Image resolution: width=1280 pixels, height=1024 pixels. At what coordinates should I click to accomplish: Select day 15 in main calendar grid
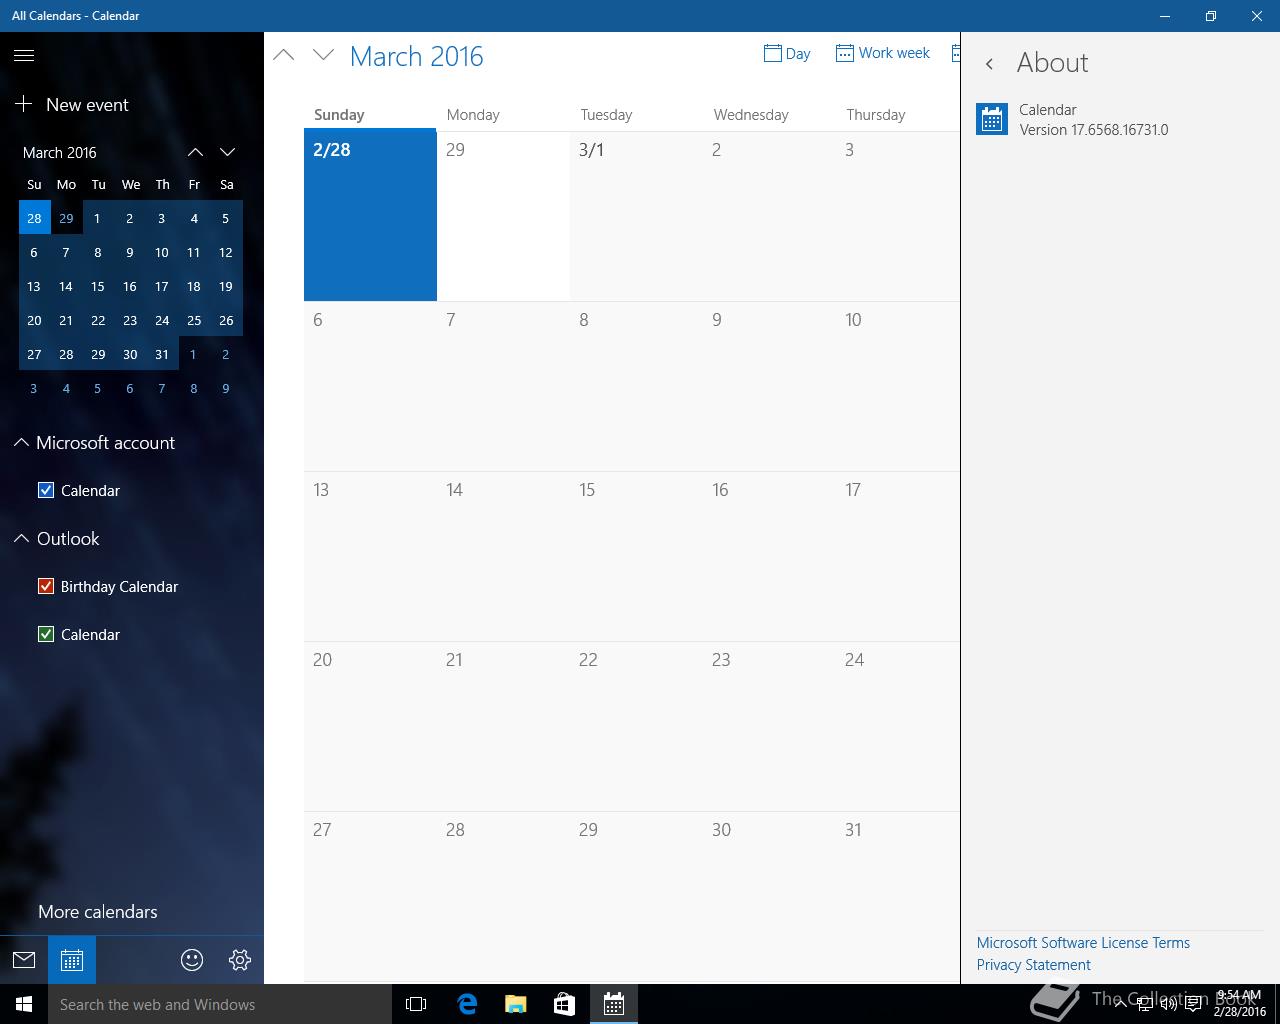point(636,556)
